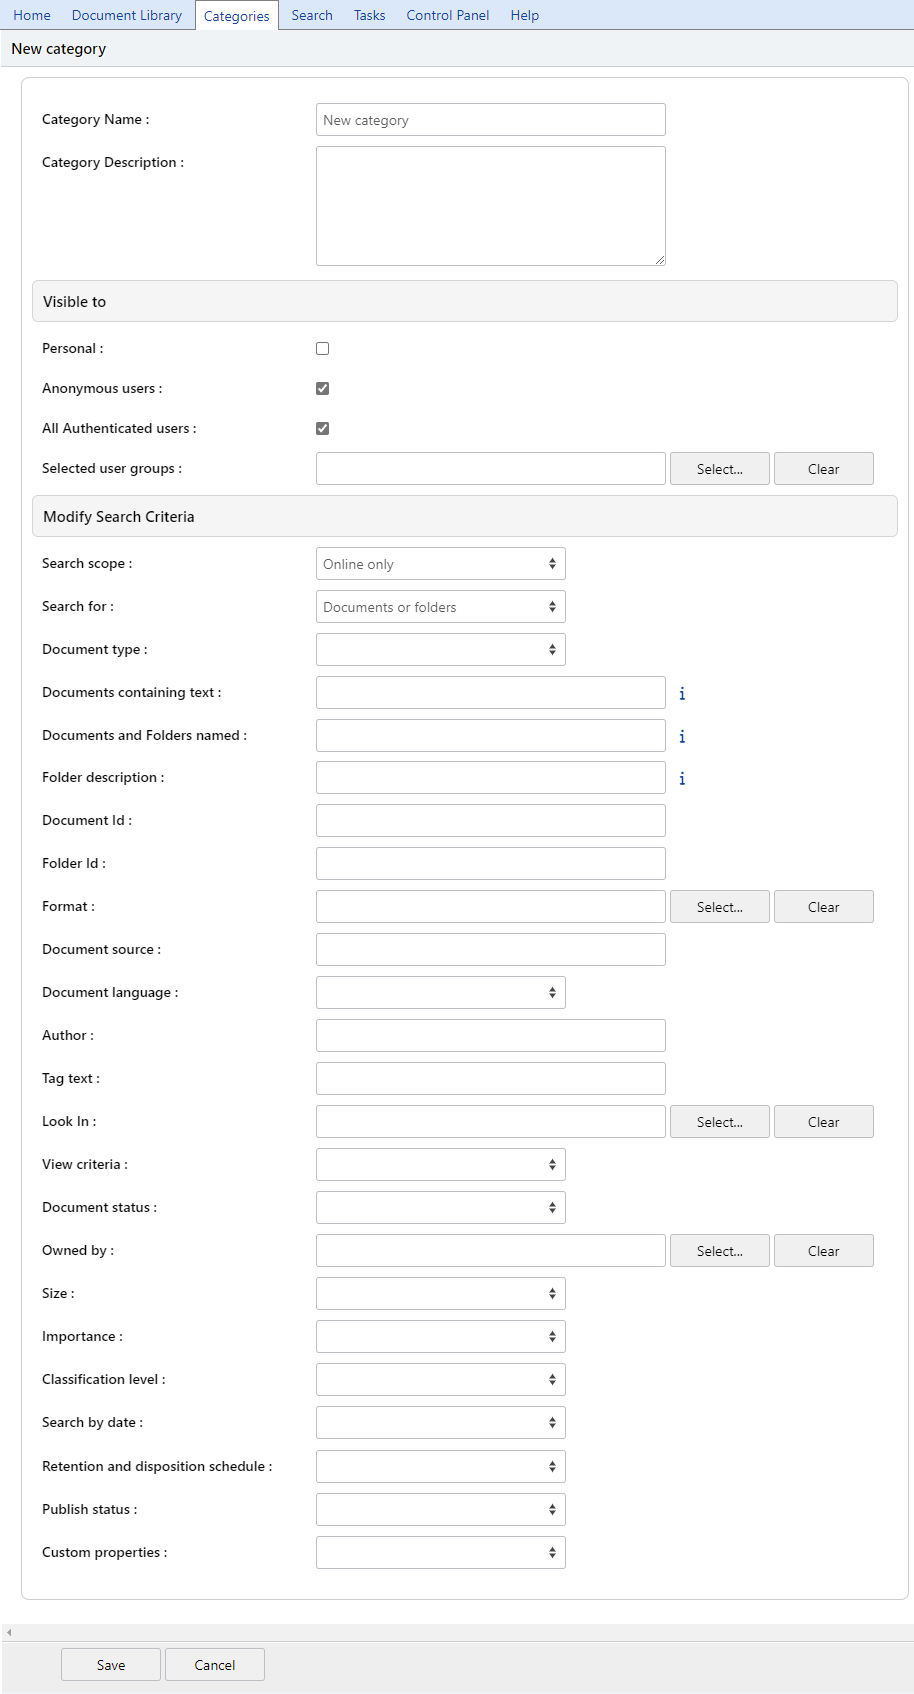This screenshot has height=1694, width=914.
Task: Open the Document Library tab
Action: (127, 15)
